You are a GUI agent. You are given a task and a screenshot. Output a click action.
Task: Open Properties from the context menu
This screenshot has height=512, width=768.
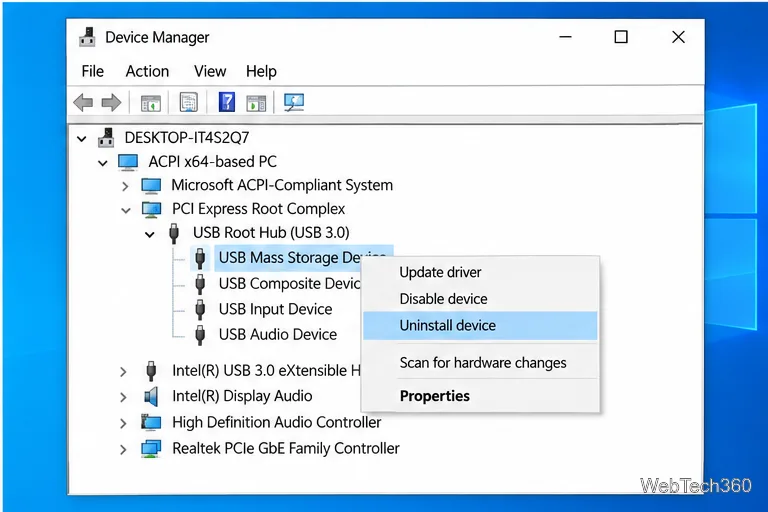pos(480,396)
